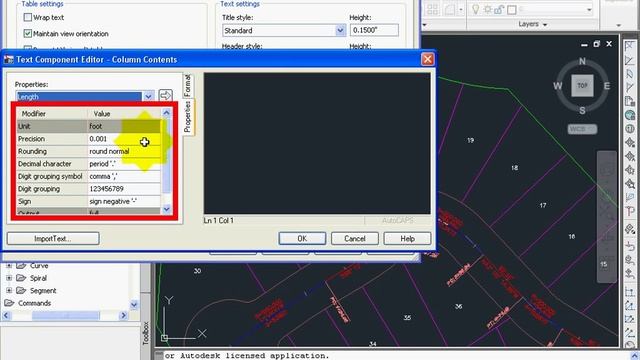Screen dimensions: 640x360
Task: Click the E compass direction on ViewCube
Action: tap(607, 86)
